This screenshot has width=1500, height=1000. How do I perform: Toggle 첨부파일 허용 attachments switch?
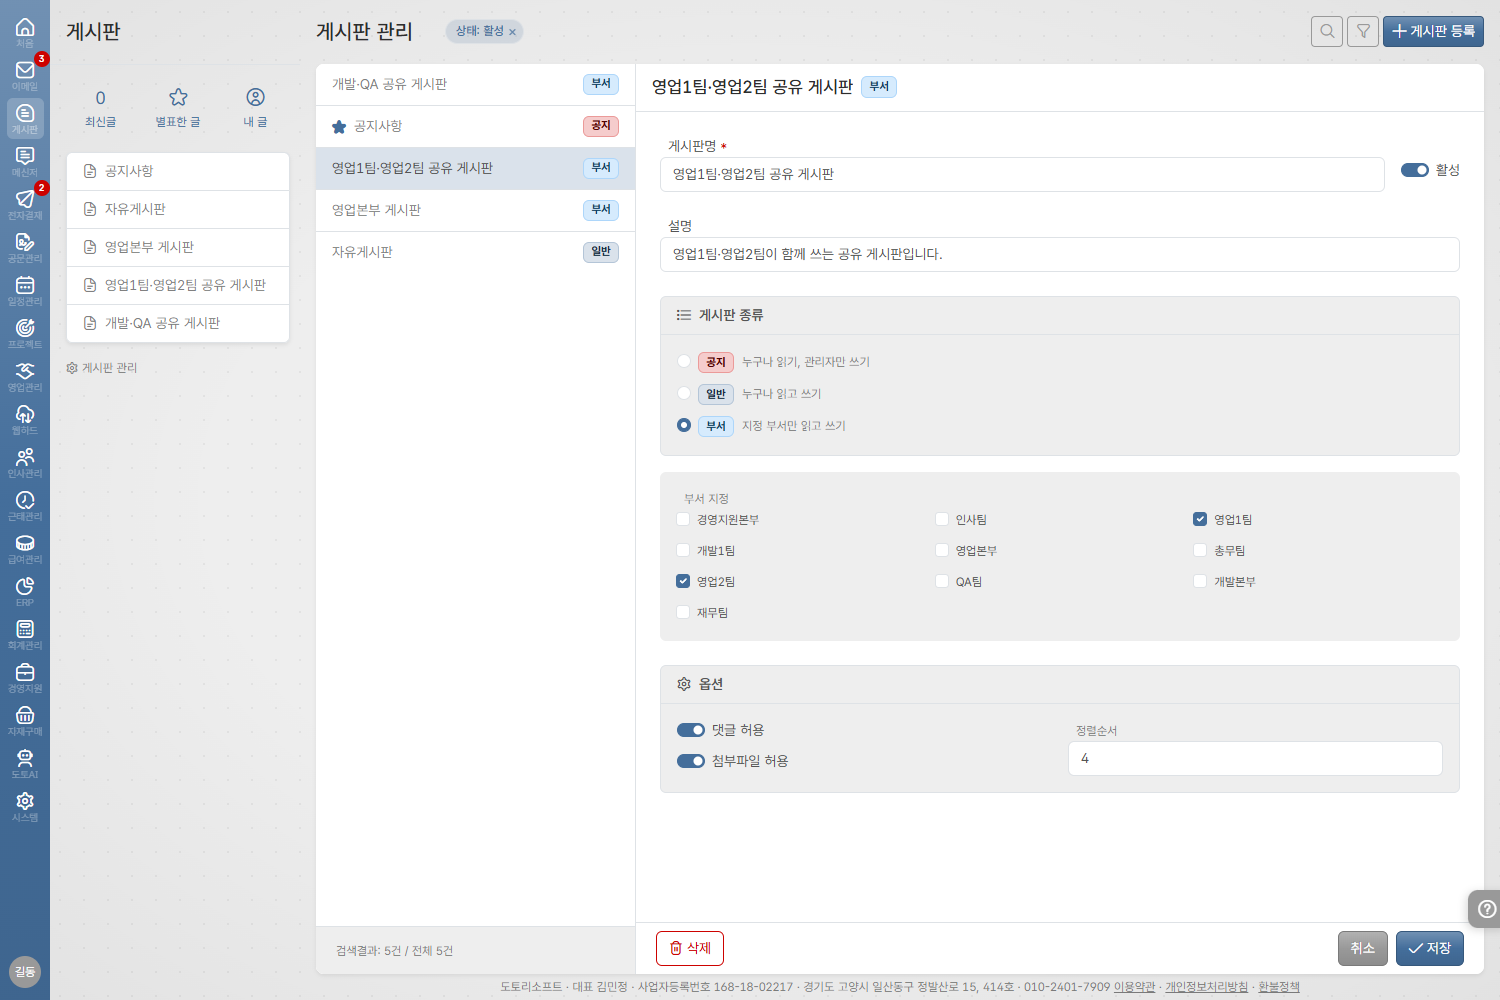point(691,761)
